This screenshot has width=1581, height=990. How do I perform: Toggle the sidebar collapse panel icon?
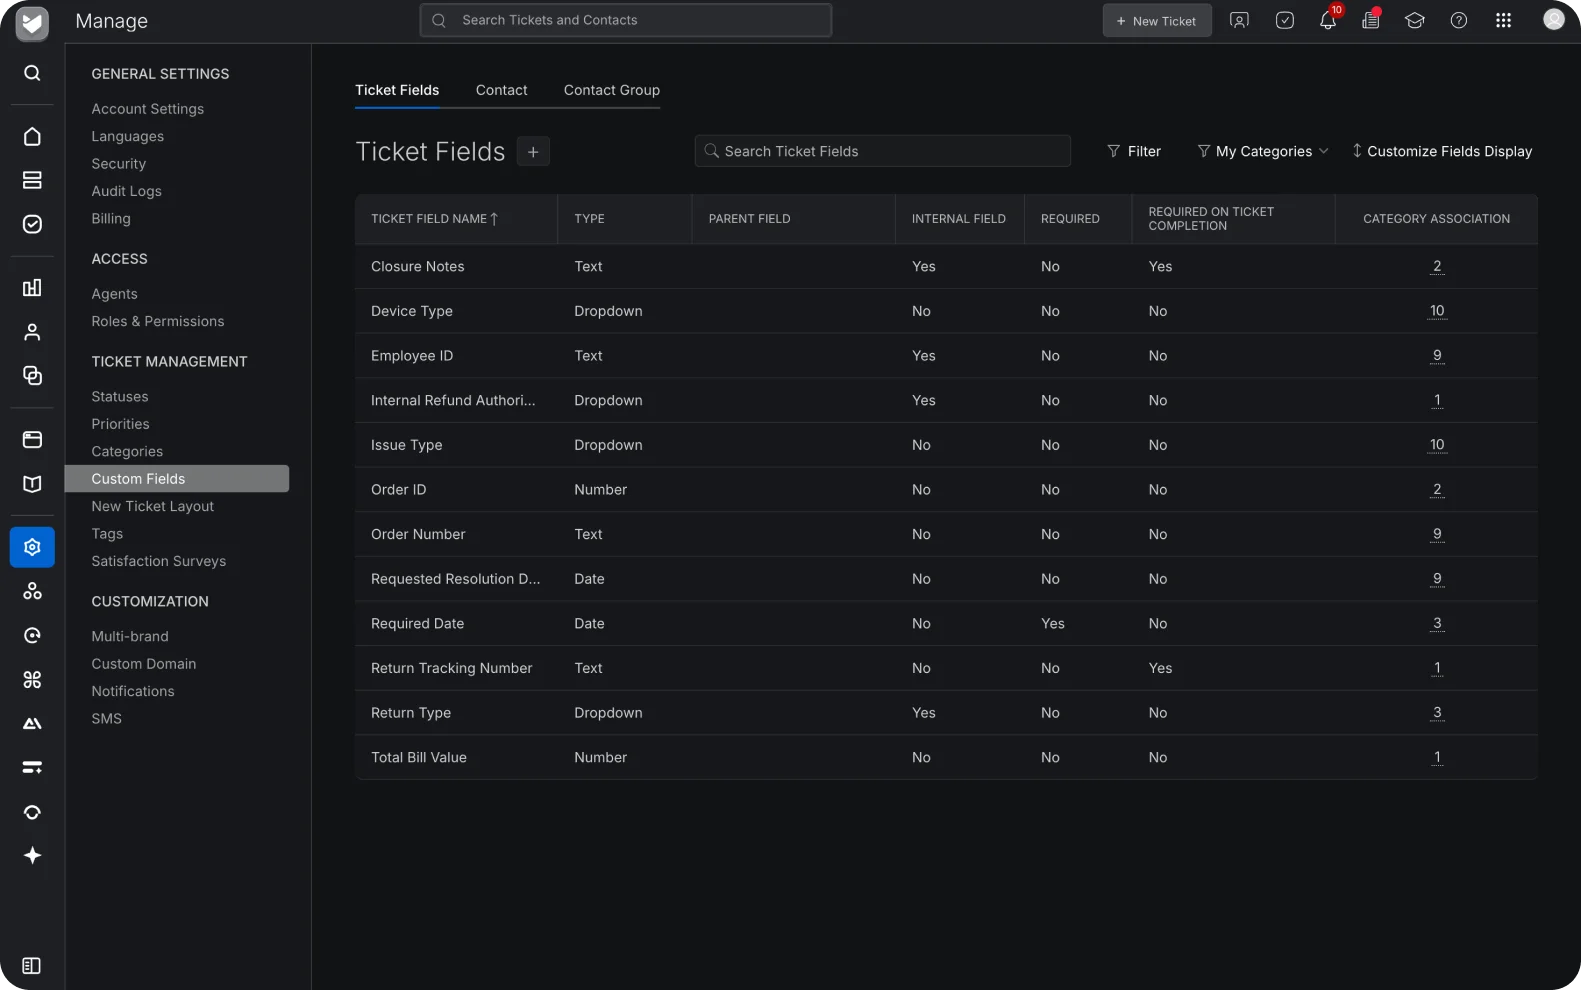(32, 965)
